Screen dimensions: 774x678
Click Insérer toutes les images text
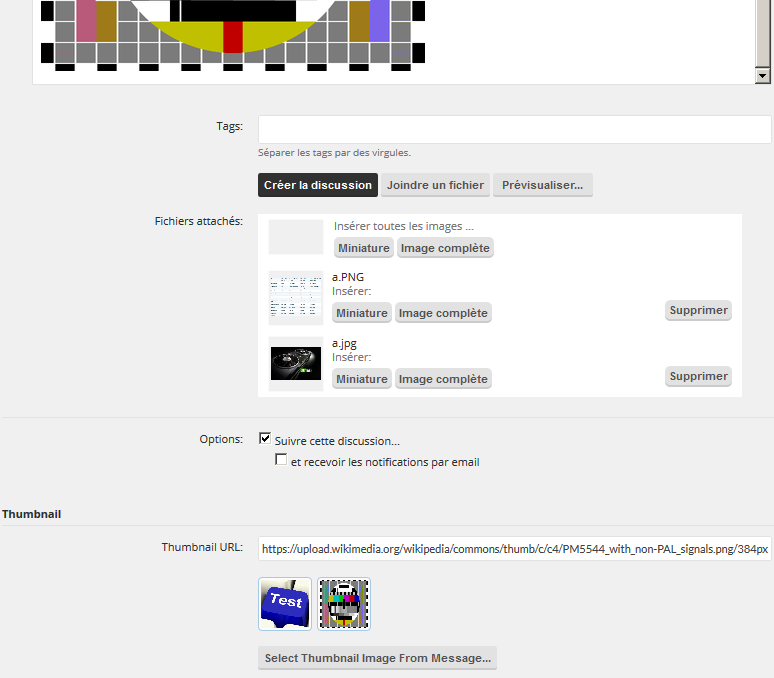tap(404, 226)
